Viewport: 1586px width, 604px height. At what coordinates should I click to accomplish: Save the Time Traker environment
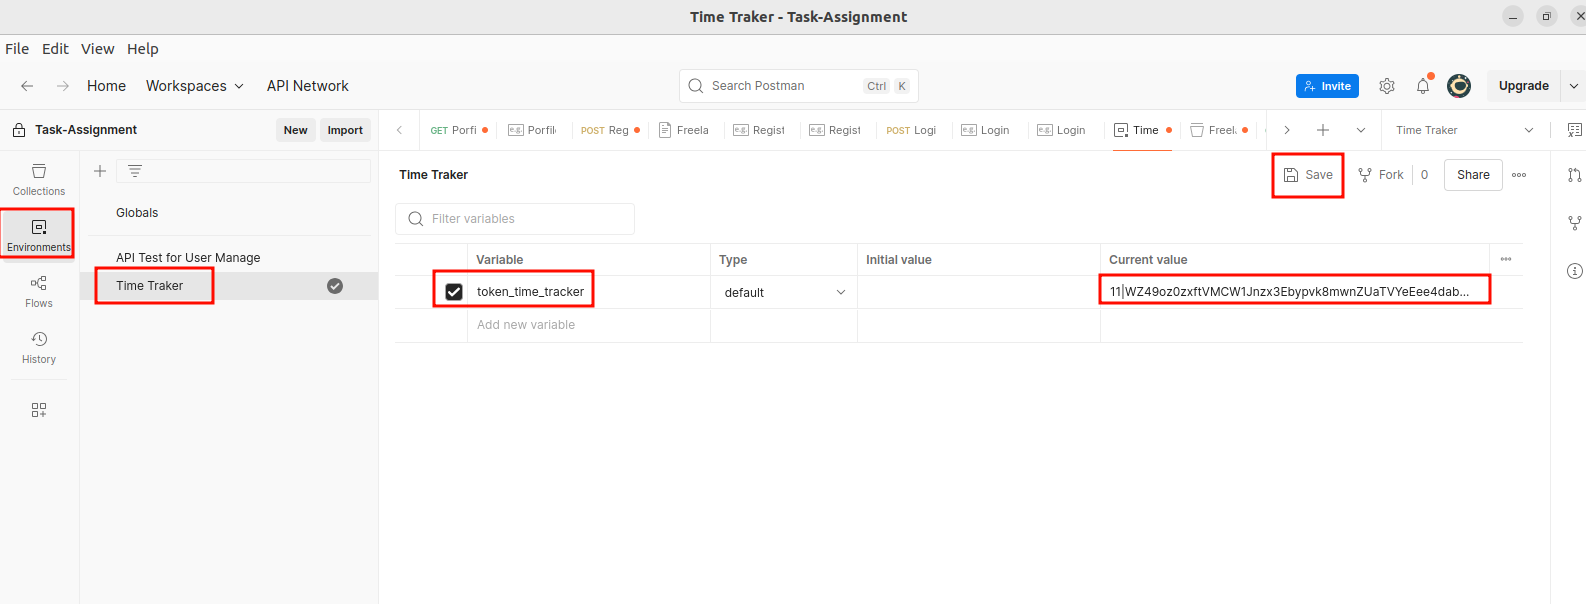[x=1308, y=175]
